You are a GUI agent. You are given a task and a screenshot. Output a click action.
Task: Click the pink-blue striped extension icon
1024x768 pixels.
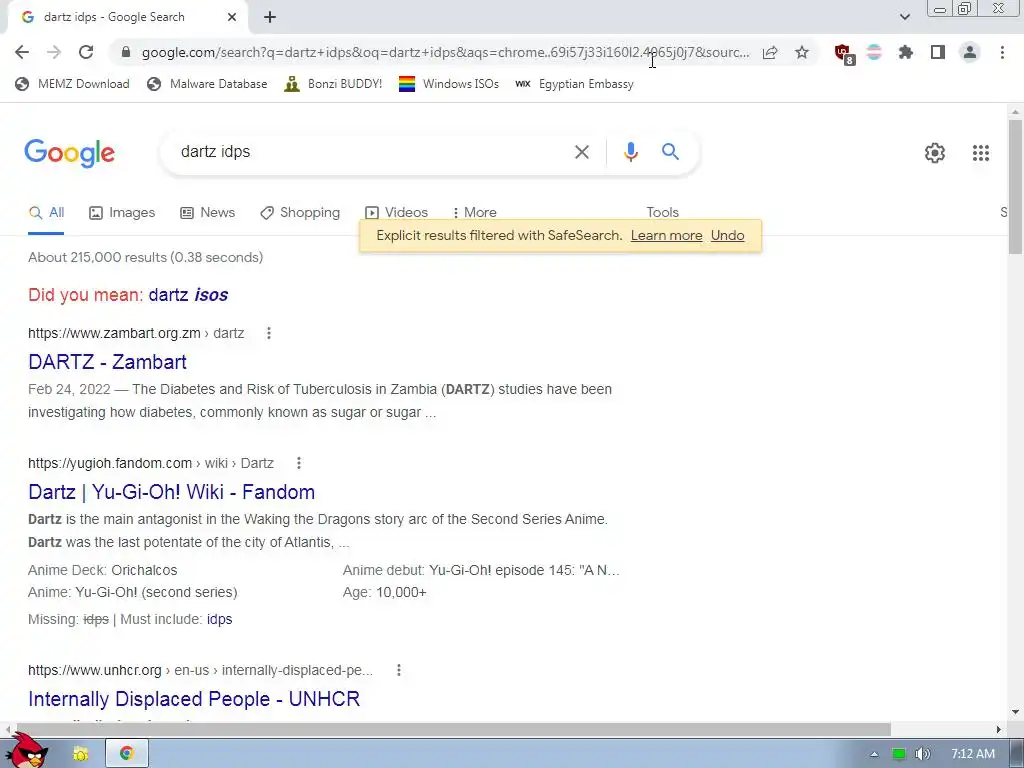click(x=874, y=52)
